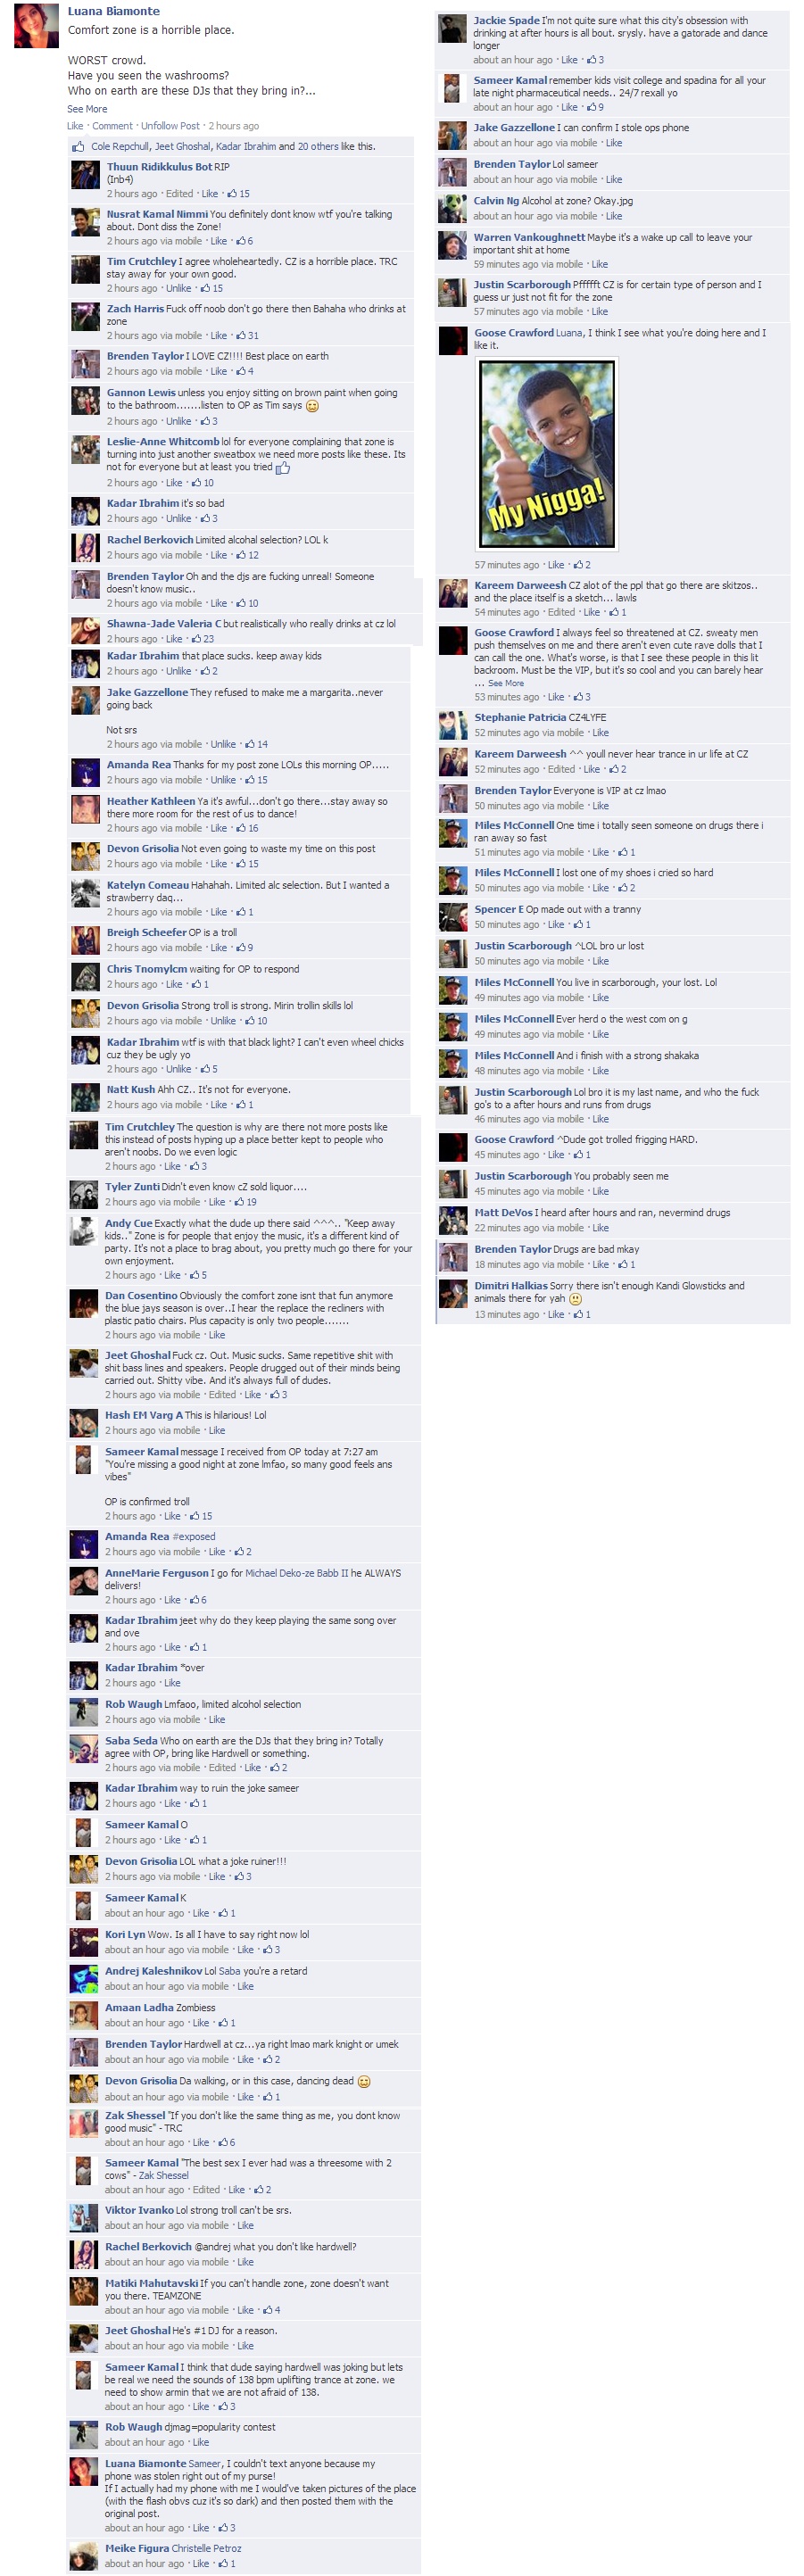The height and width of the screenshot is (2576, 804).
Task: Toggle Unlike on Kadar Ibrahim's "it's so bad"
Action: (x=179, y=518)
